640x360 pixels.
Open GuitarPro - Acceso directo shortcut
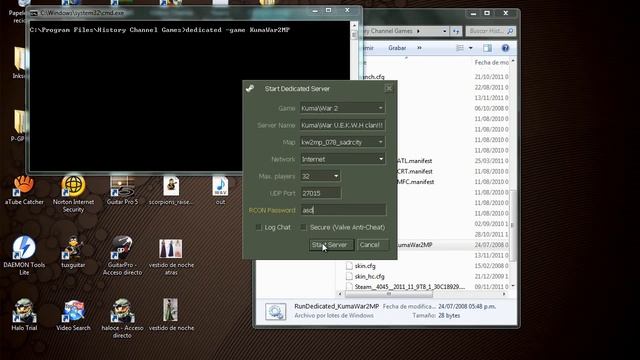[122, 247]
